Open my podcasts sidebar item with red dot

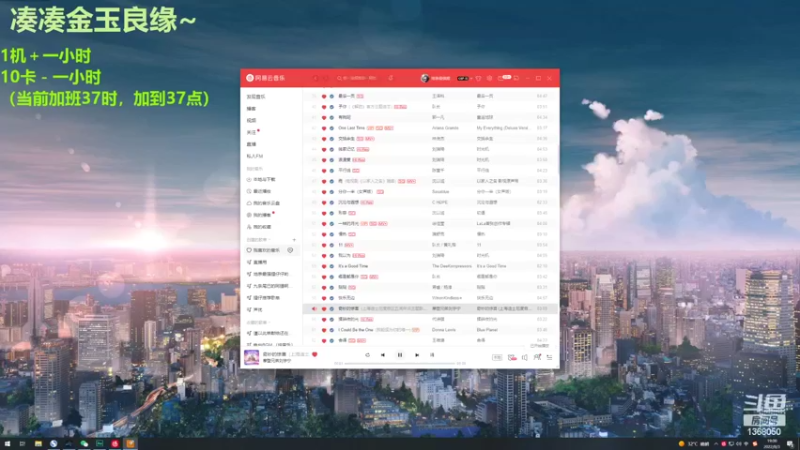259,215
